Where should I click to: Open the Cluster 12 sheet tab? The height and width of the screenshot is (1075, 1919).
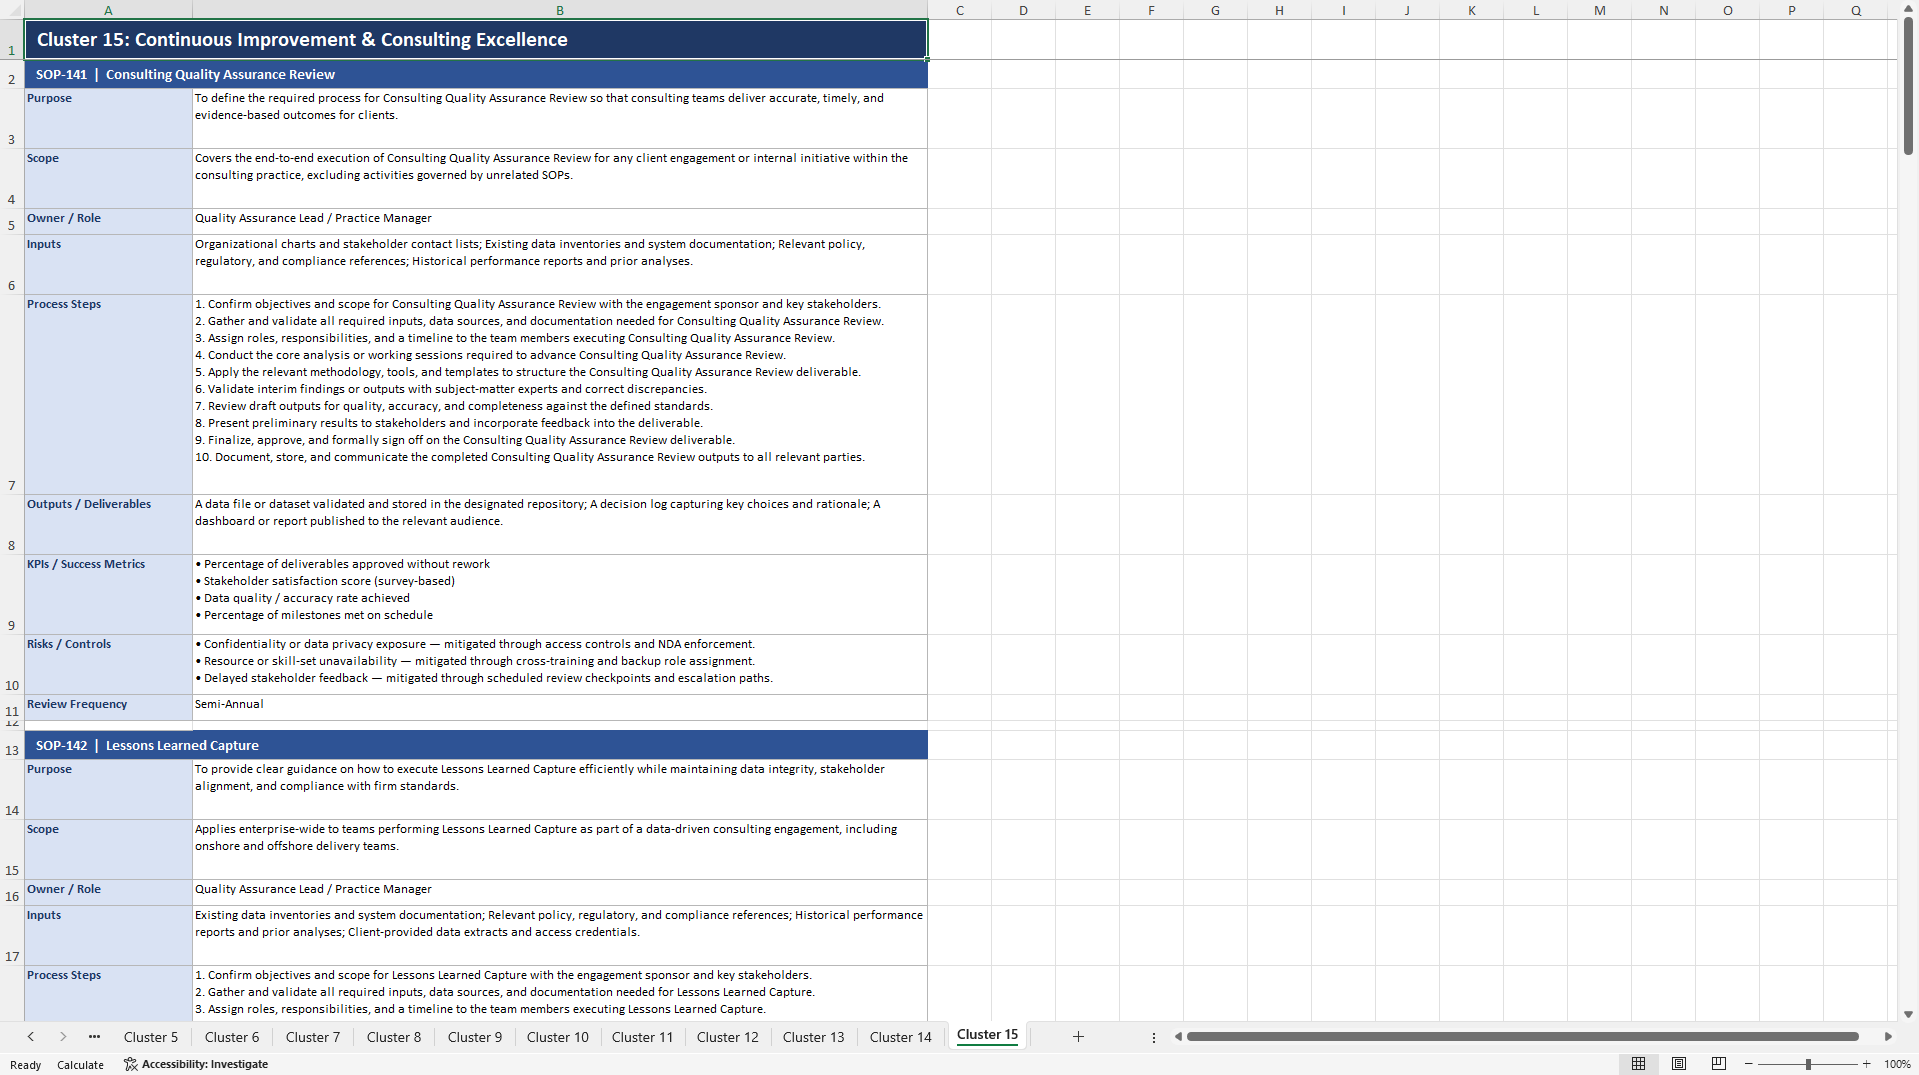click(x=728, y=1037)
